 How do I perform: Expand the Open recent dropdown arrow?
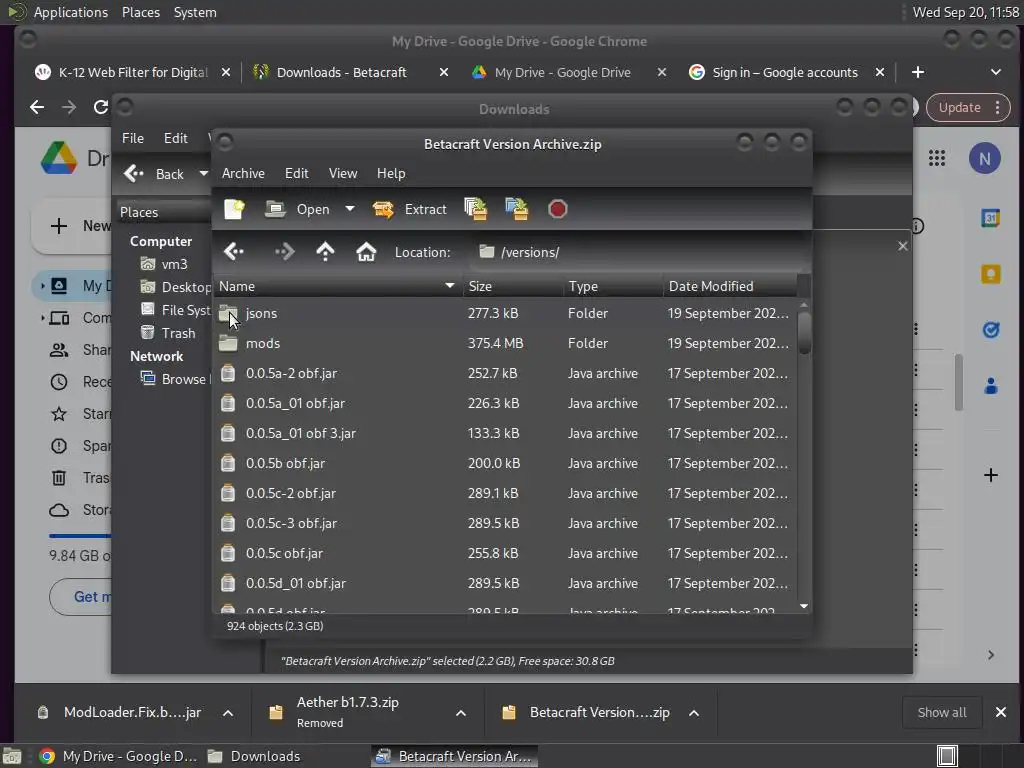pos(350,209)
